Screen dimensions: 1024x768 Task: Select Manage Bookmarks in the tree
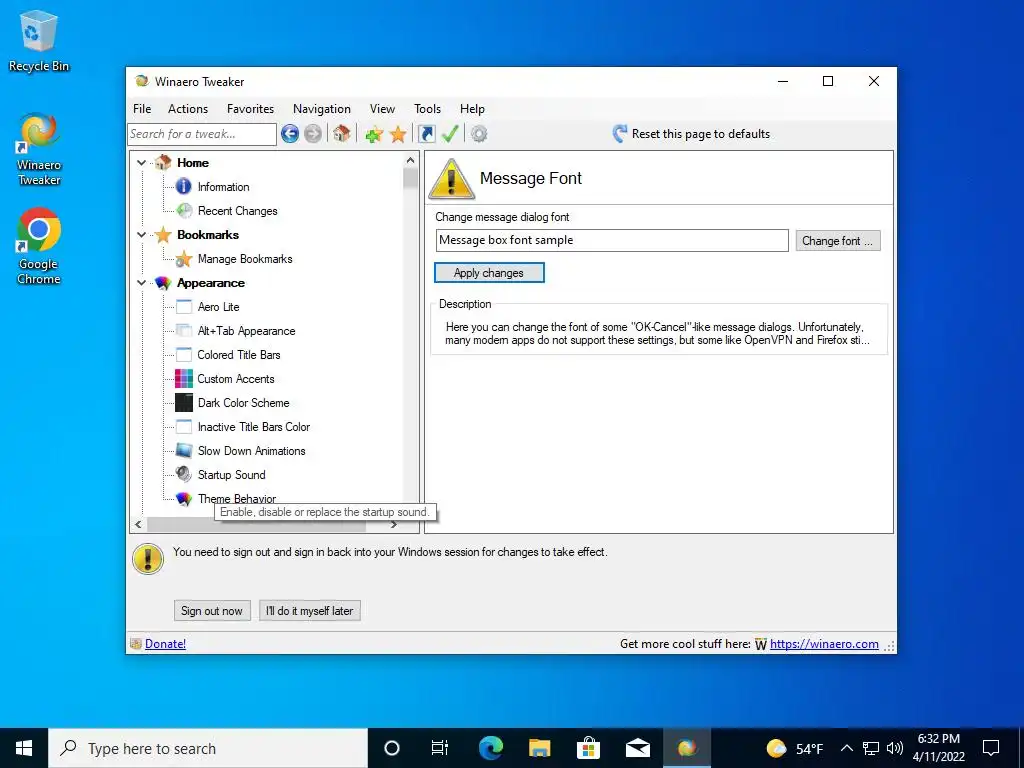(x=245, y=259)
